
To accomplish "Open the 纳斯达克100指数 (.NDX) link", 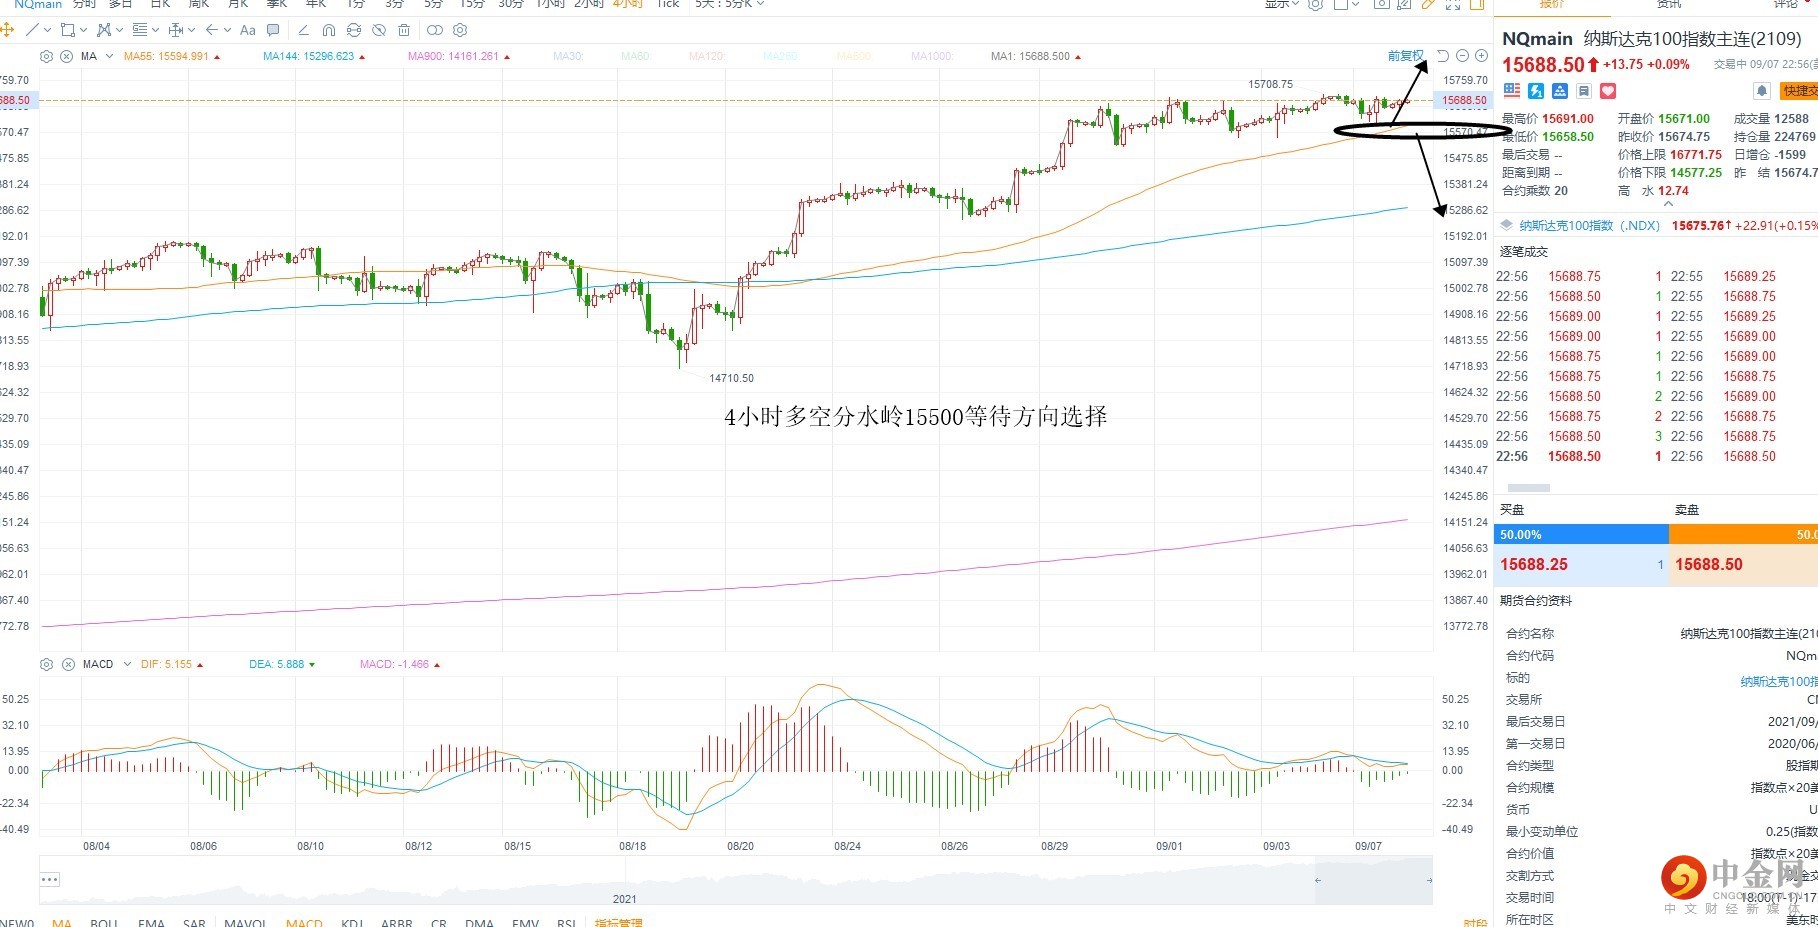I will 1589,226.
